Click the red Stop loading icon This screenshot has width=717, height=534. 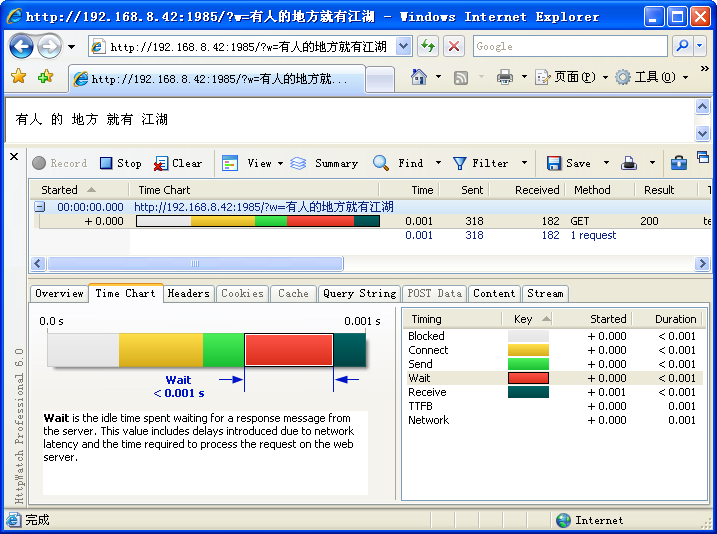[x=454, y=46]
